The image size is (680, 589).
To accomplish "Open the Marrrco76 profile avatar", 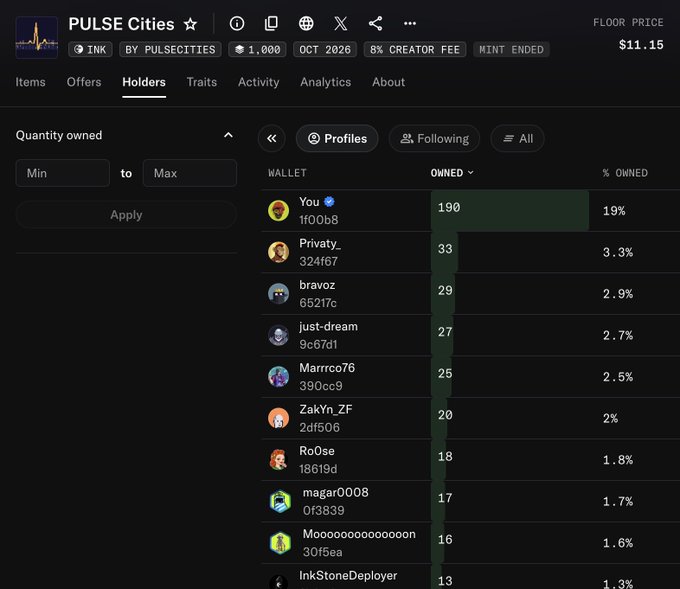I will 278,377.
